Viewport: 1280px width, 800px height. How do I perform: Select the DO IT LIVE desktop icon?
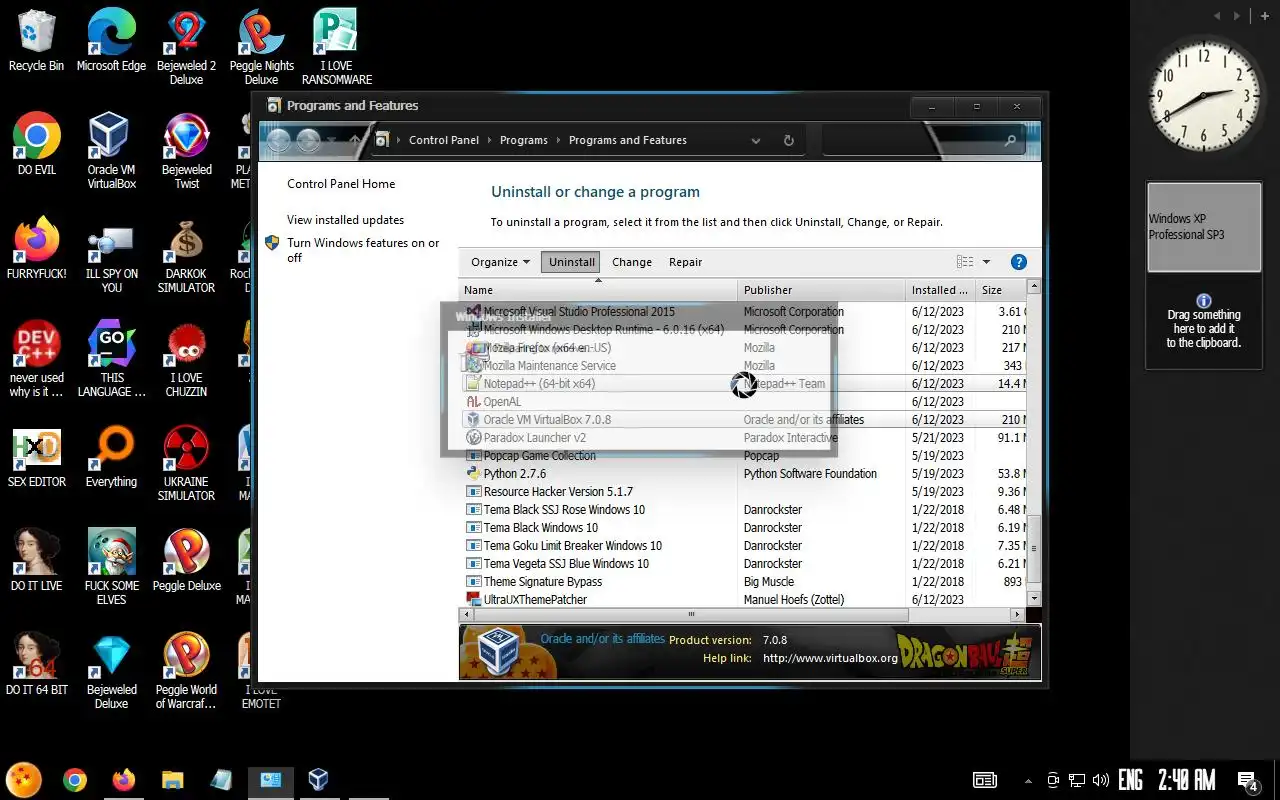pos(36,560)
